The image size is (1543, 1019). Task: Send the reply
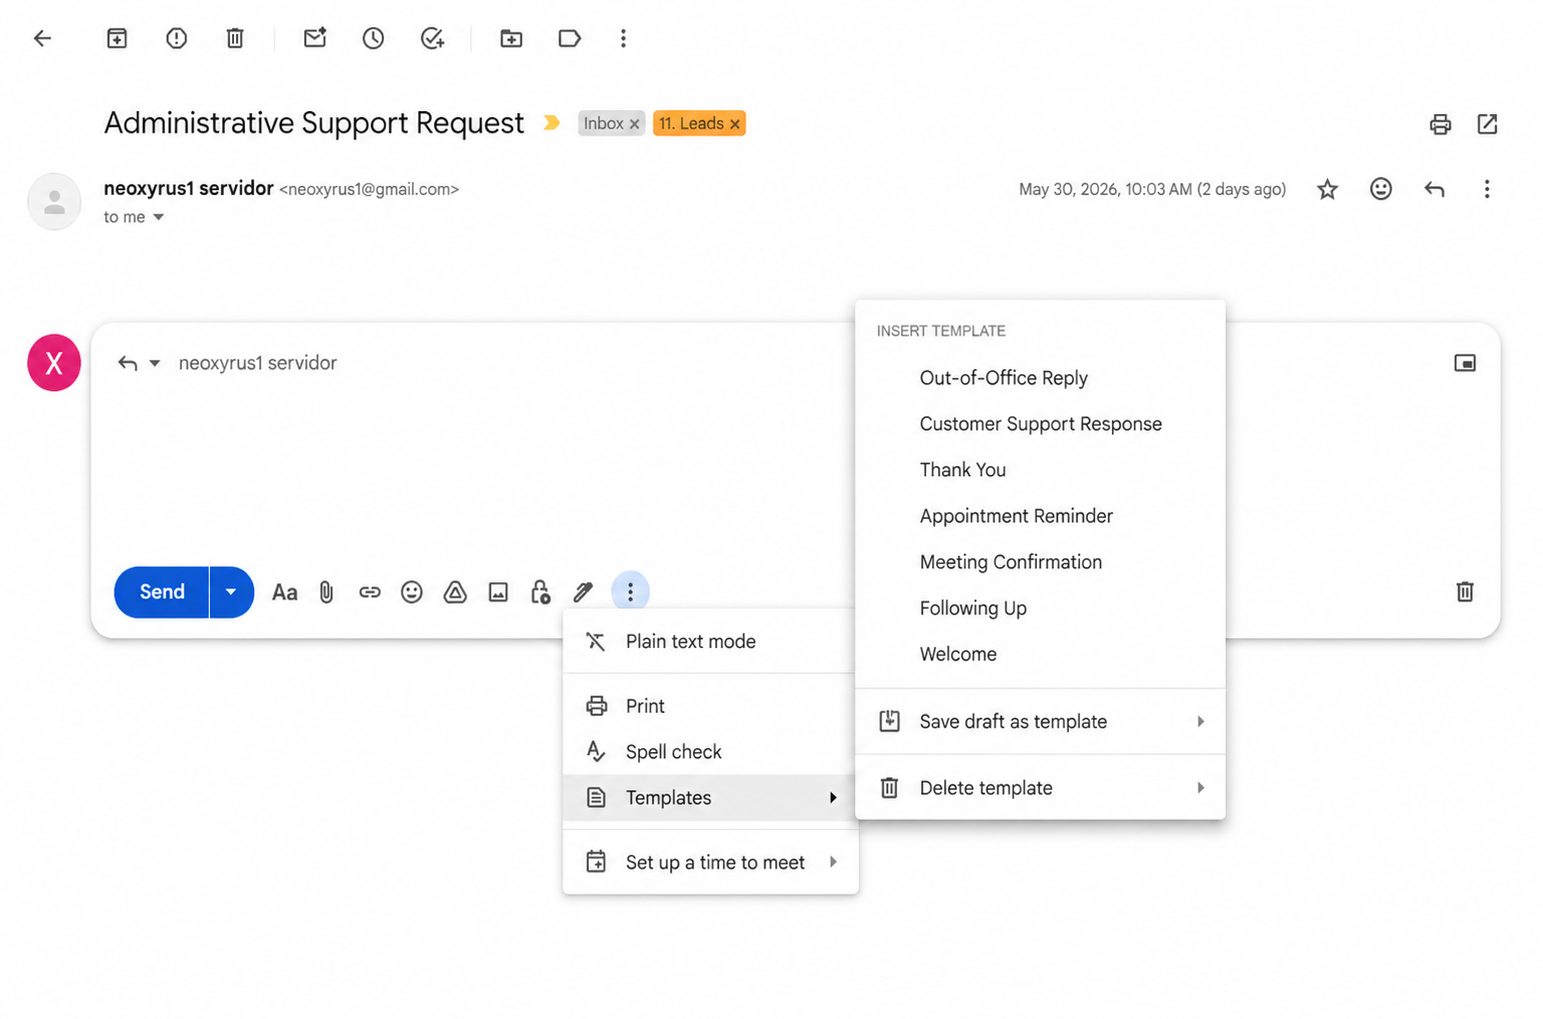pos(161,592)
